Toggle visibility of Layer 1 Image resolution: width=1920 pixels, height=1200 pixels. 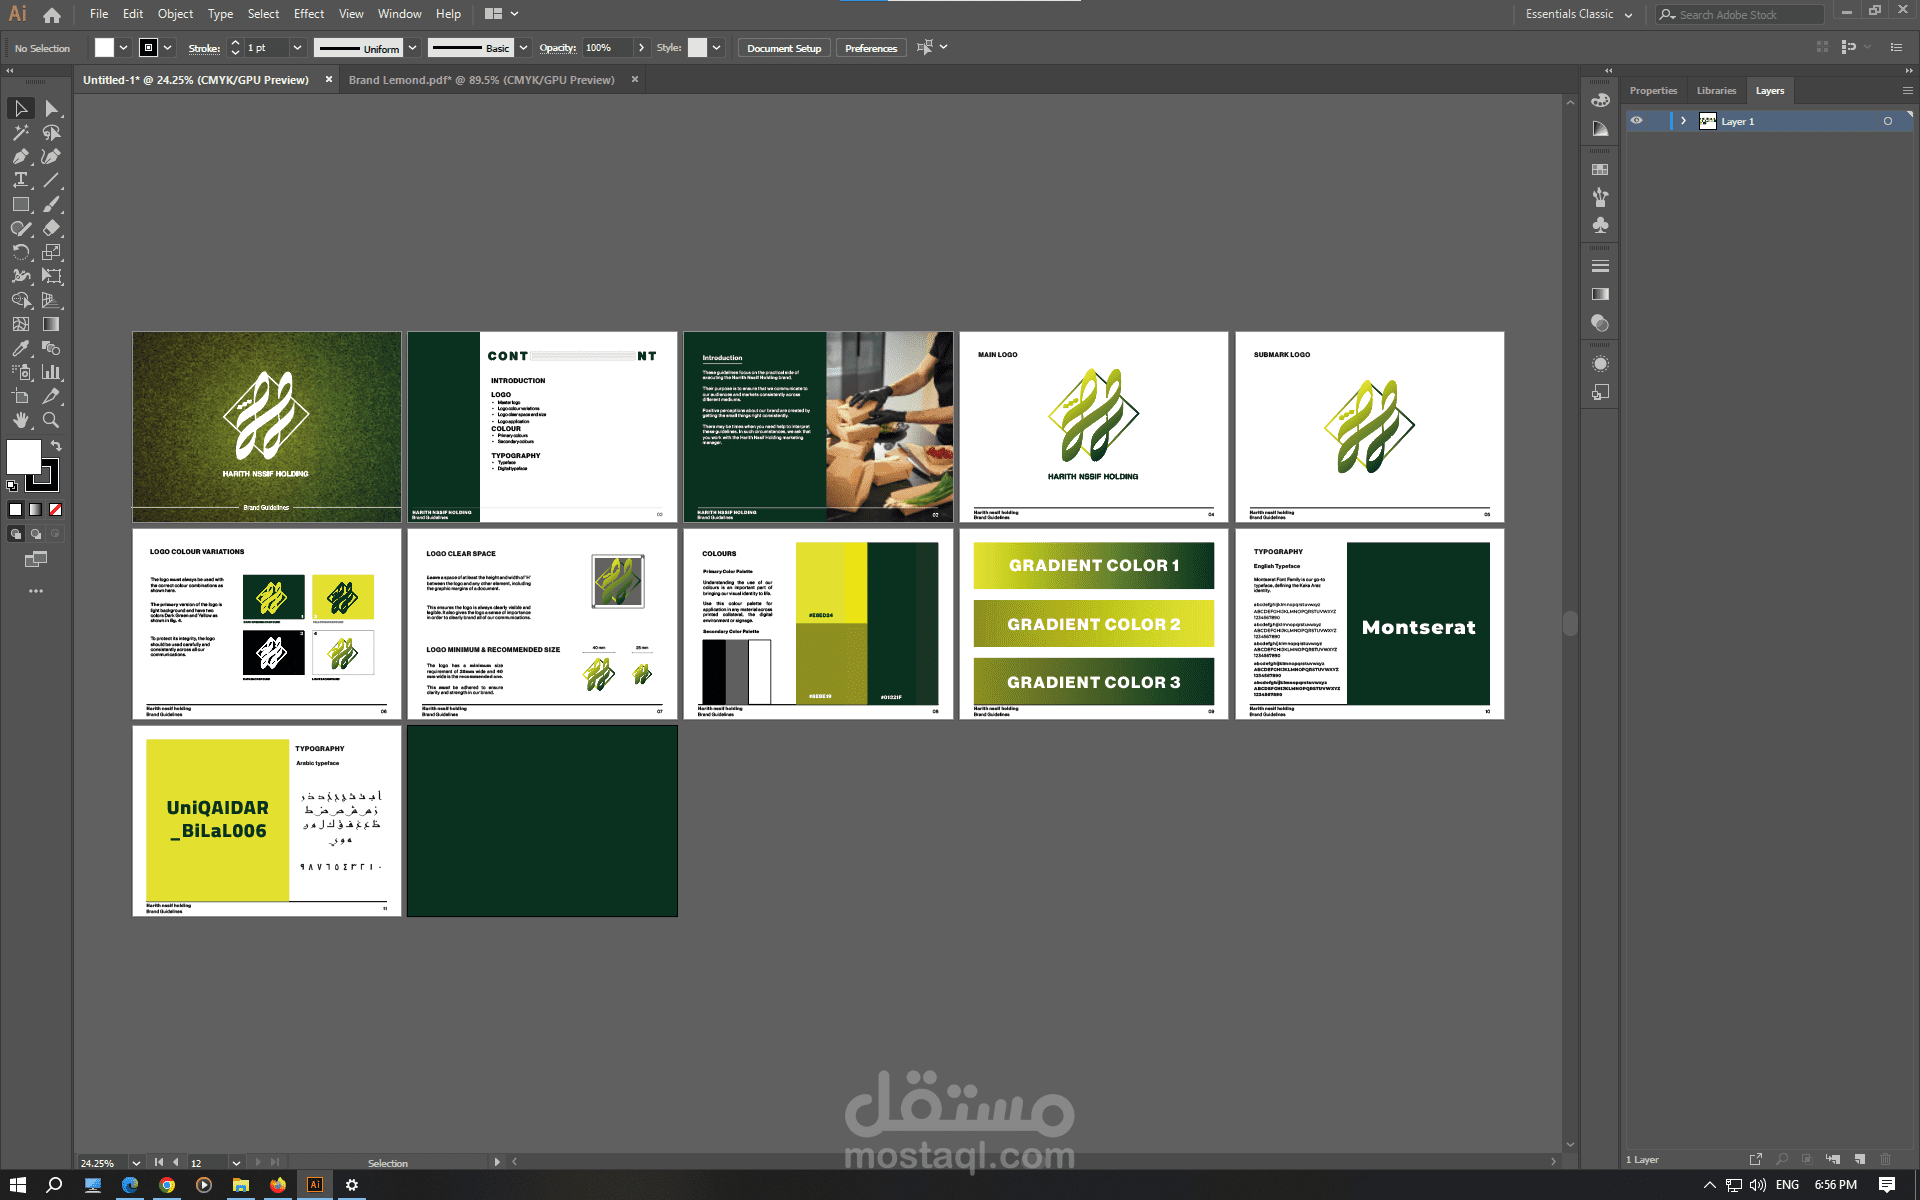coord(1636,121)
